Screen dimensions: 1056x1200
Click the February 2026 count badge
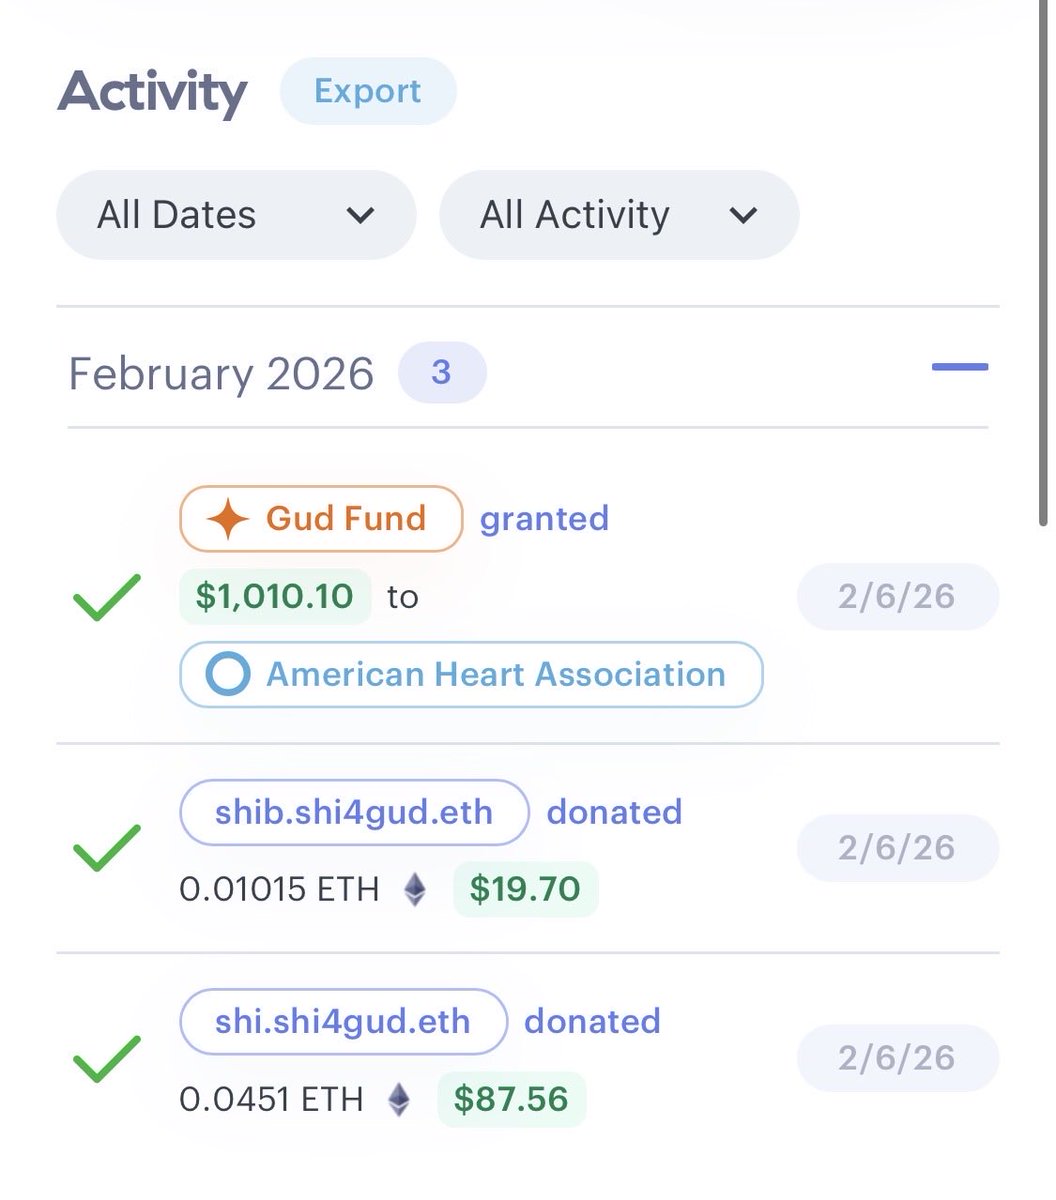coord(441,373)
